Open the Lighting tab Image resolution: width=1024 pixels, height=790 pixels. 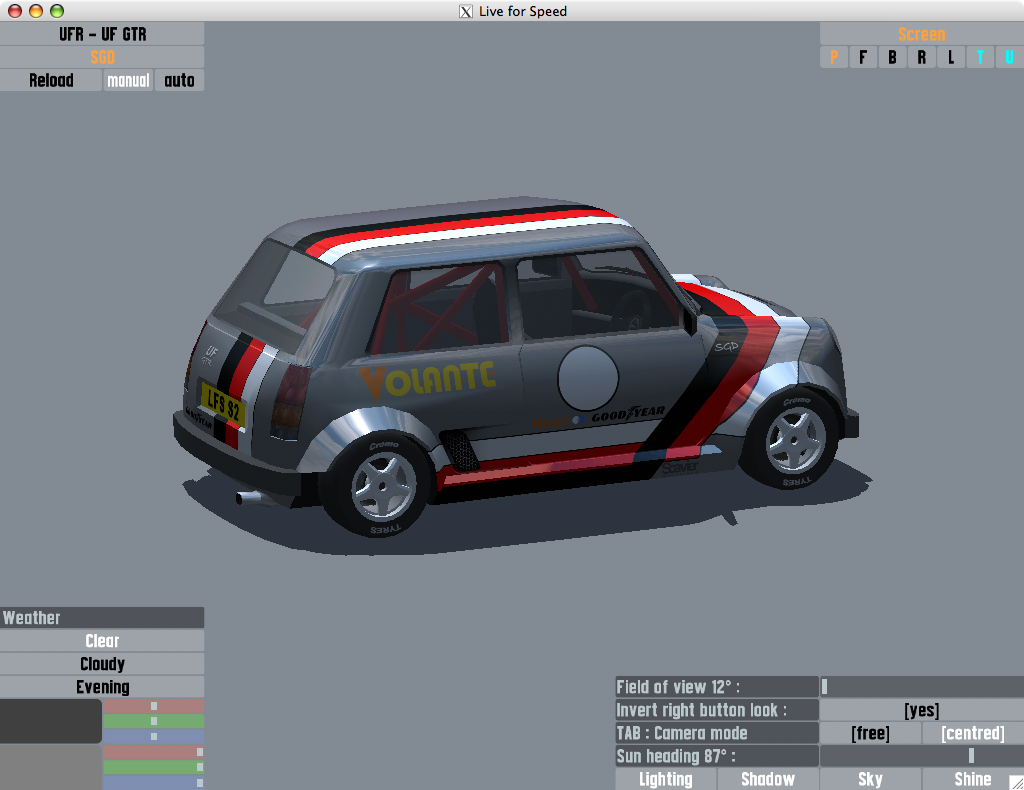(665, 779)
